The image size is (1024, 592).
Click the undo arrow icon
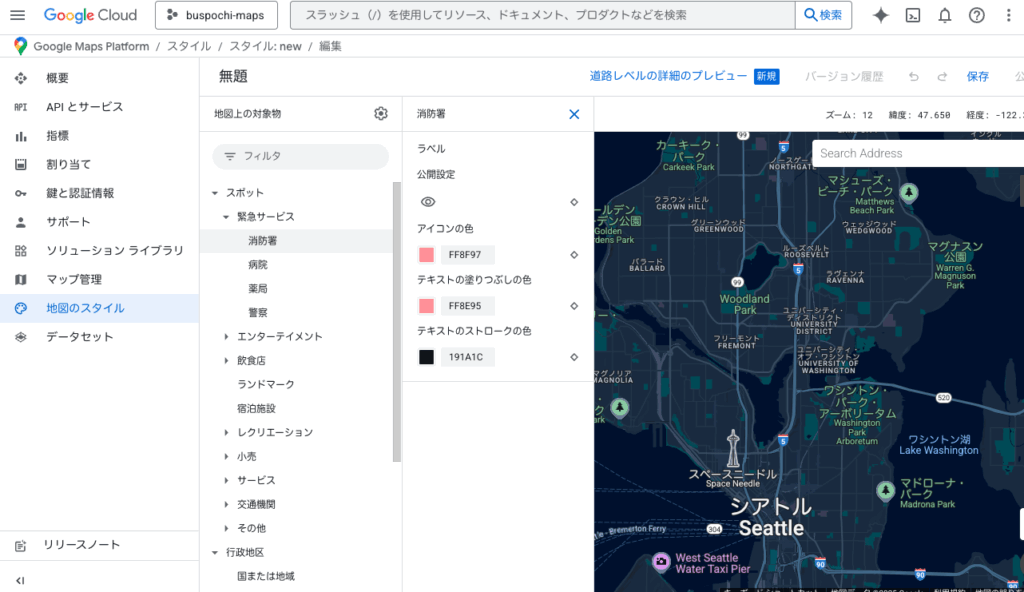point(913,77)
